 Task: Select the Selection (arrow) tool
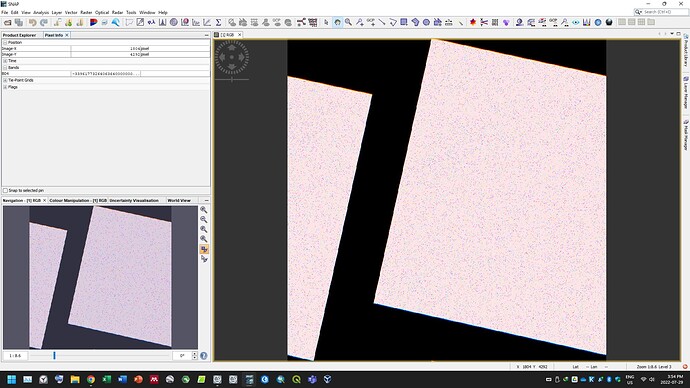click(326, 22)
